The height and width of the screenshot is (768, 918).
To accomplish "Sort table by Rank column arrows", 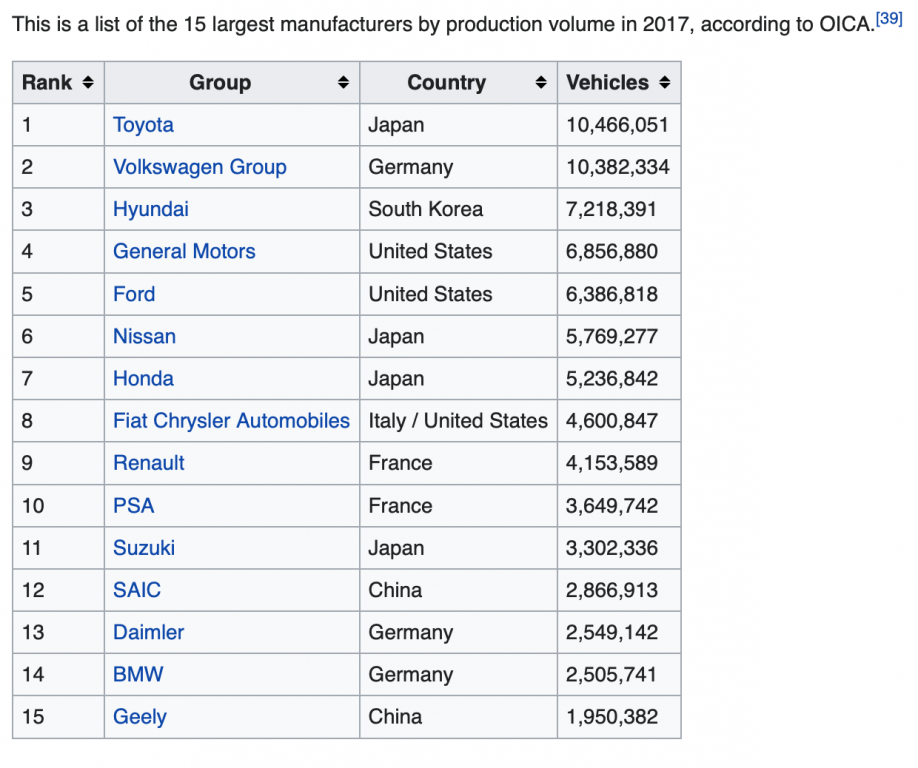I will pos(88,83).
